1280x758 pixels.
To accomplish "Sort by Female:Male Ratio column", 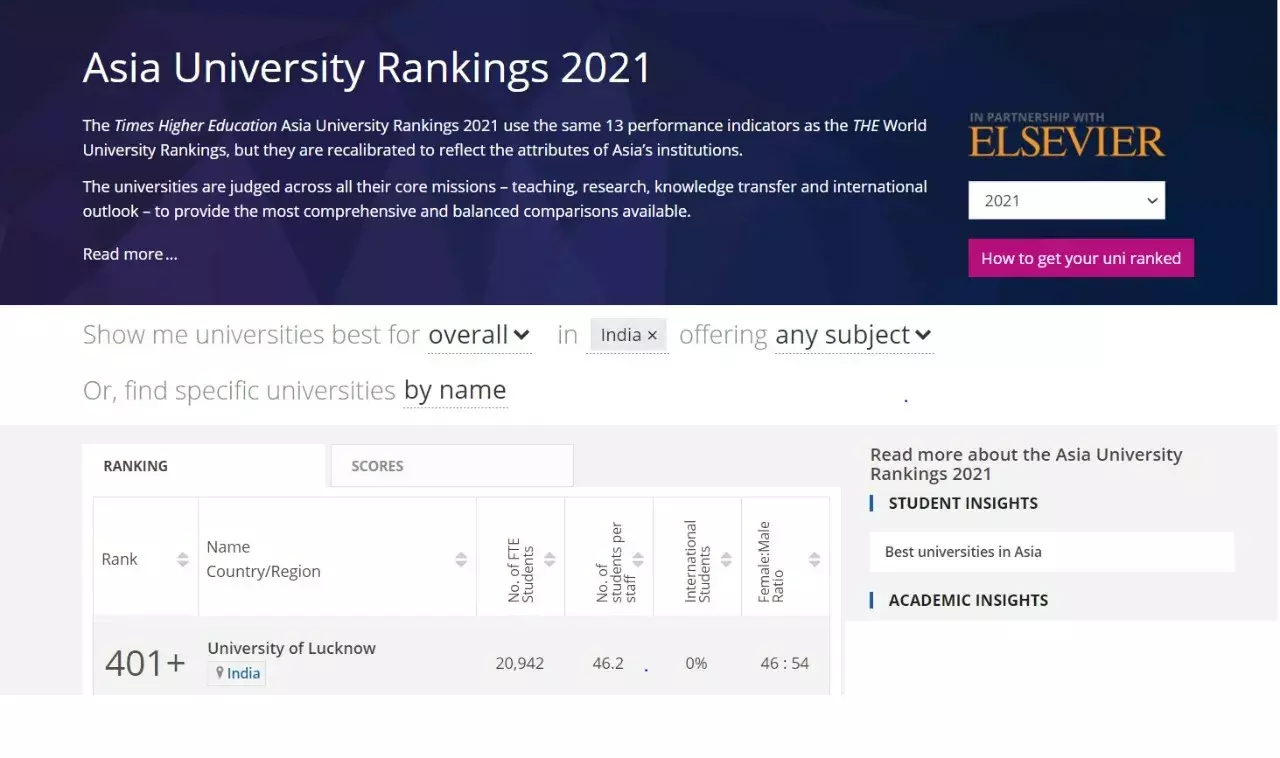I will coord(814,558).
